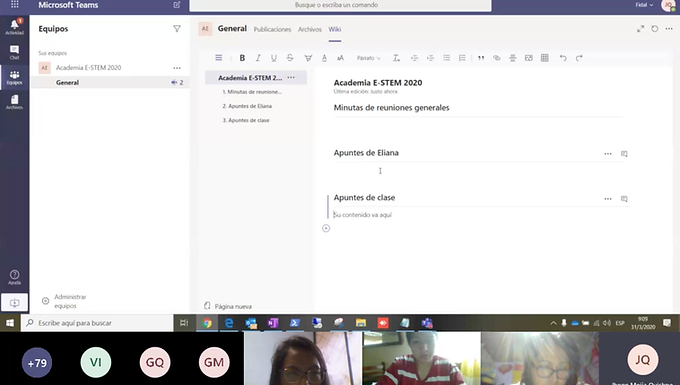Go to Apuntes de clase in wiki outline
The image size is (680, 385).
pos(246,120)
